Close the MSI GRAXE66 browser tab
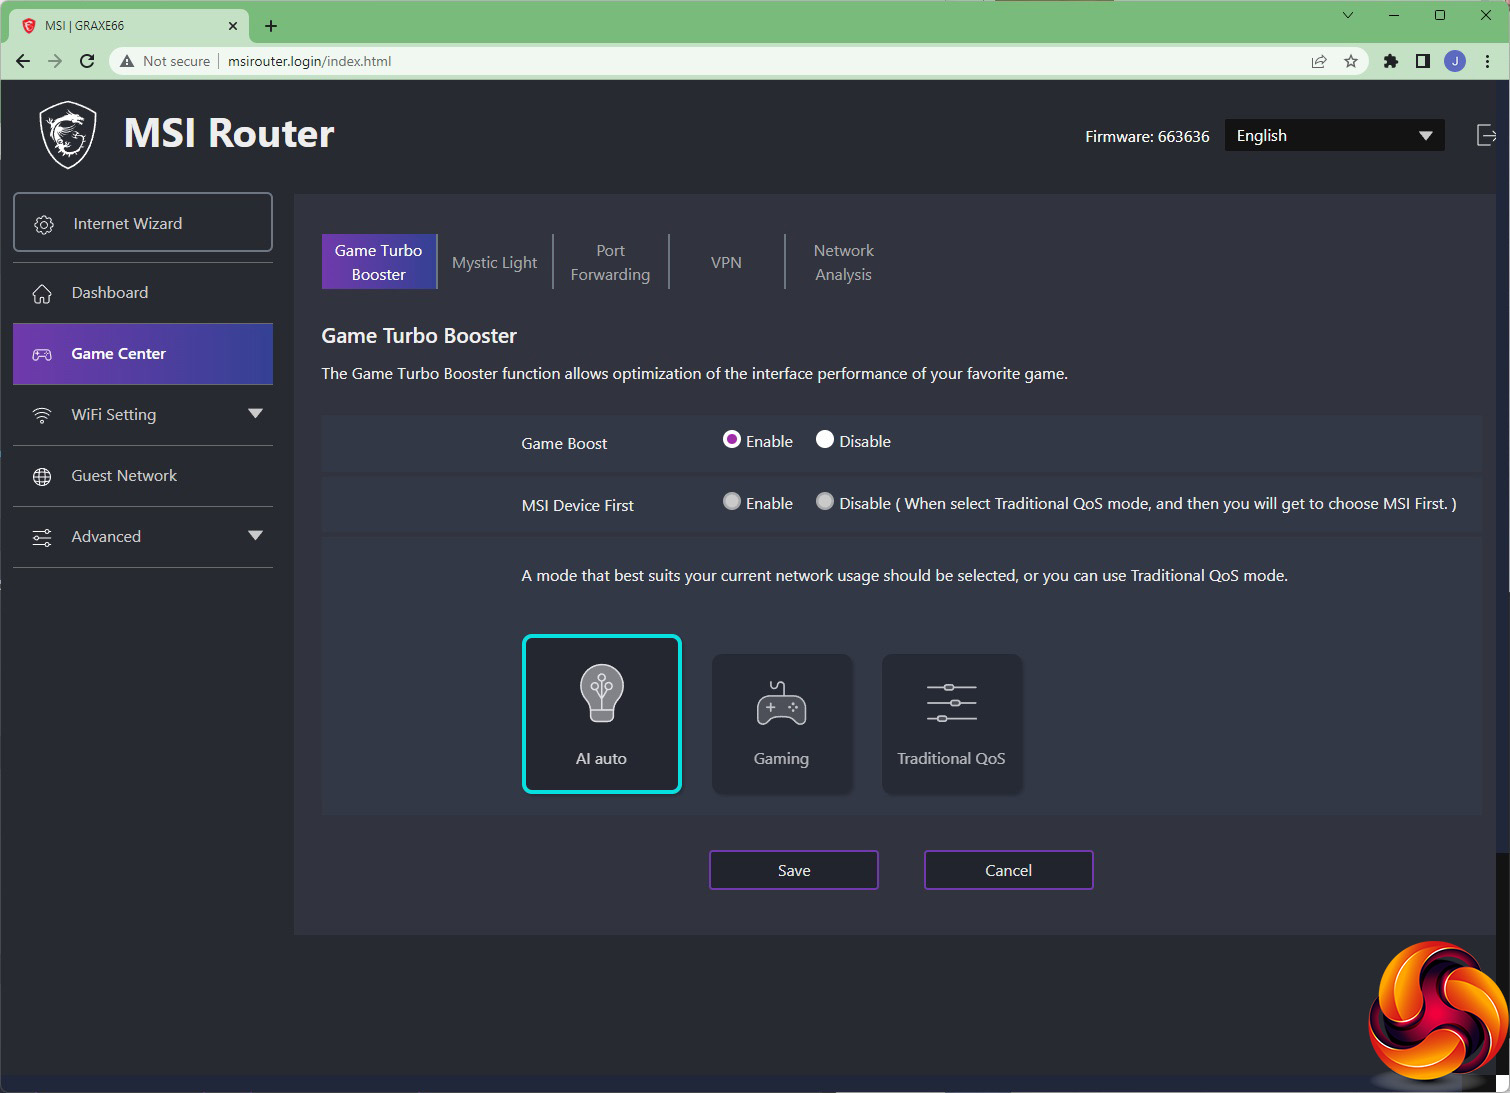The height and width of the screenshot is (1093, 1510). click(x=233, y=26)
